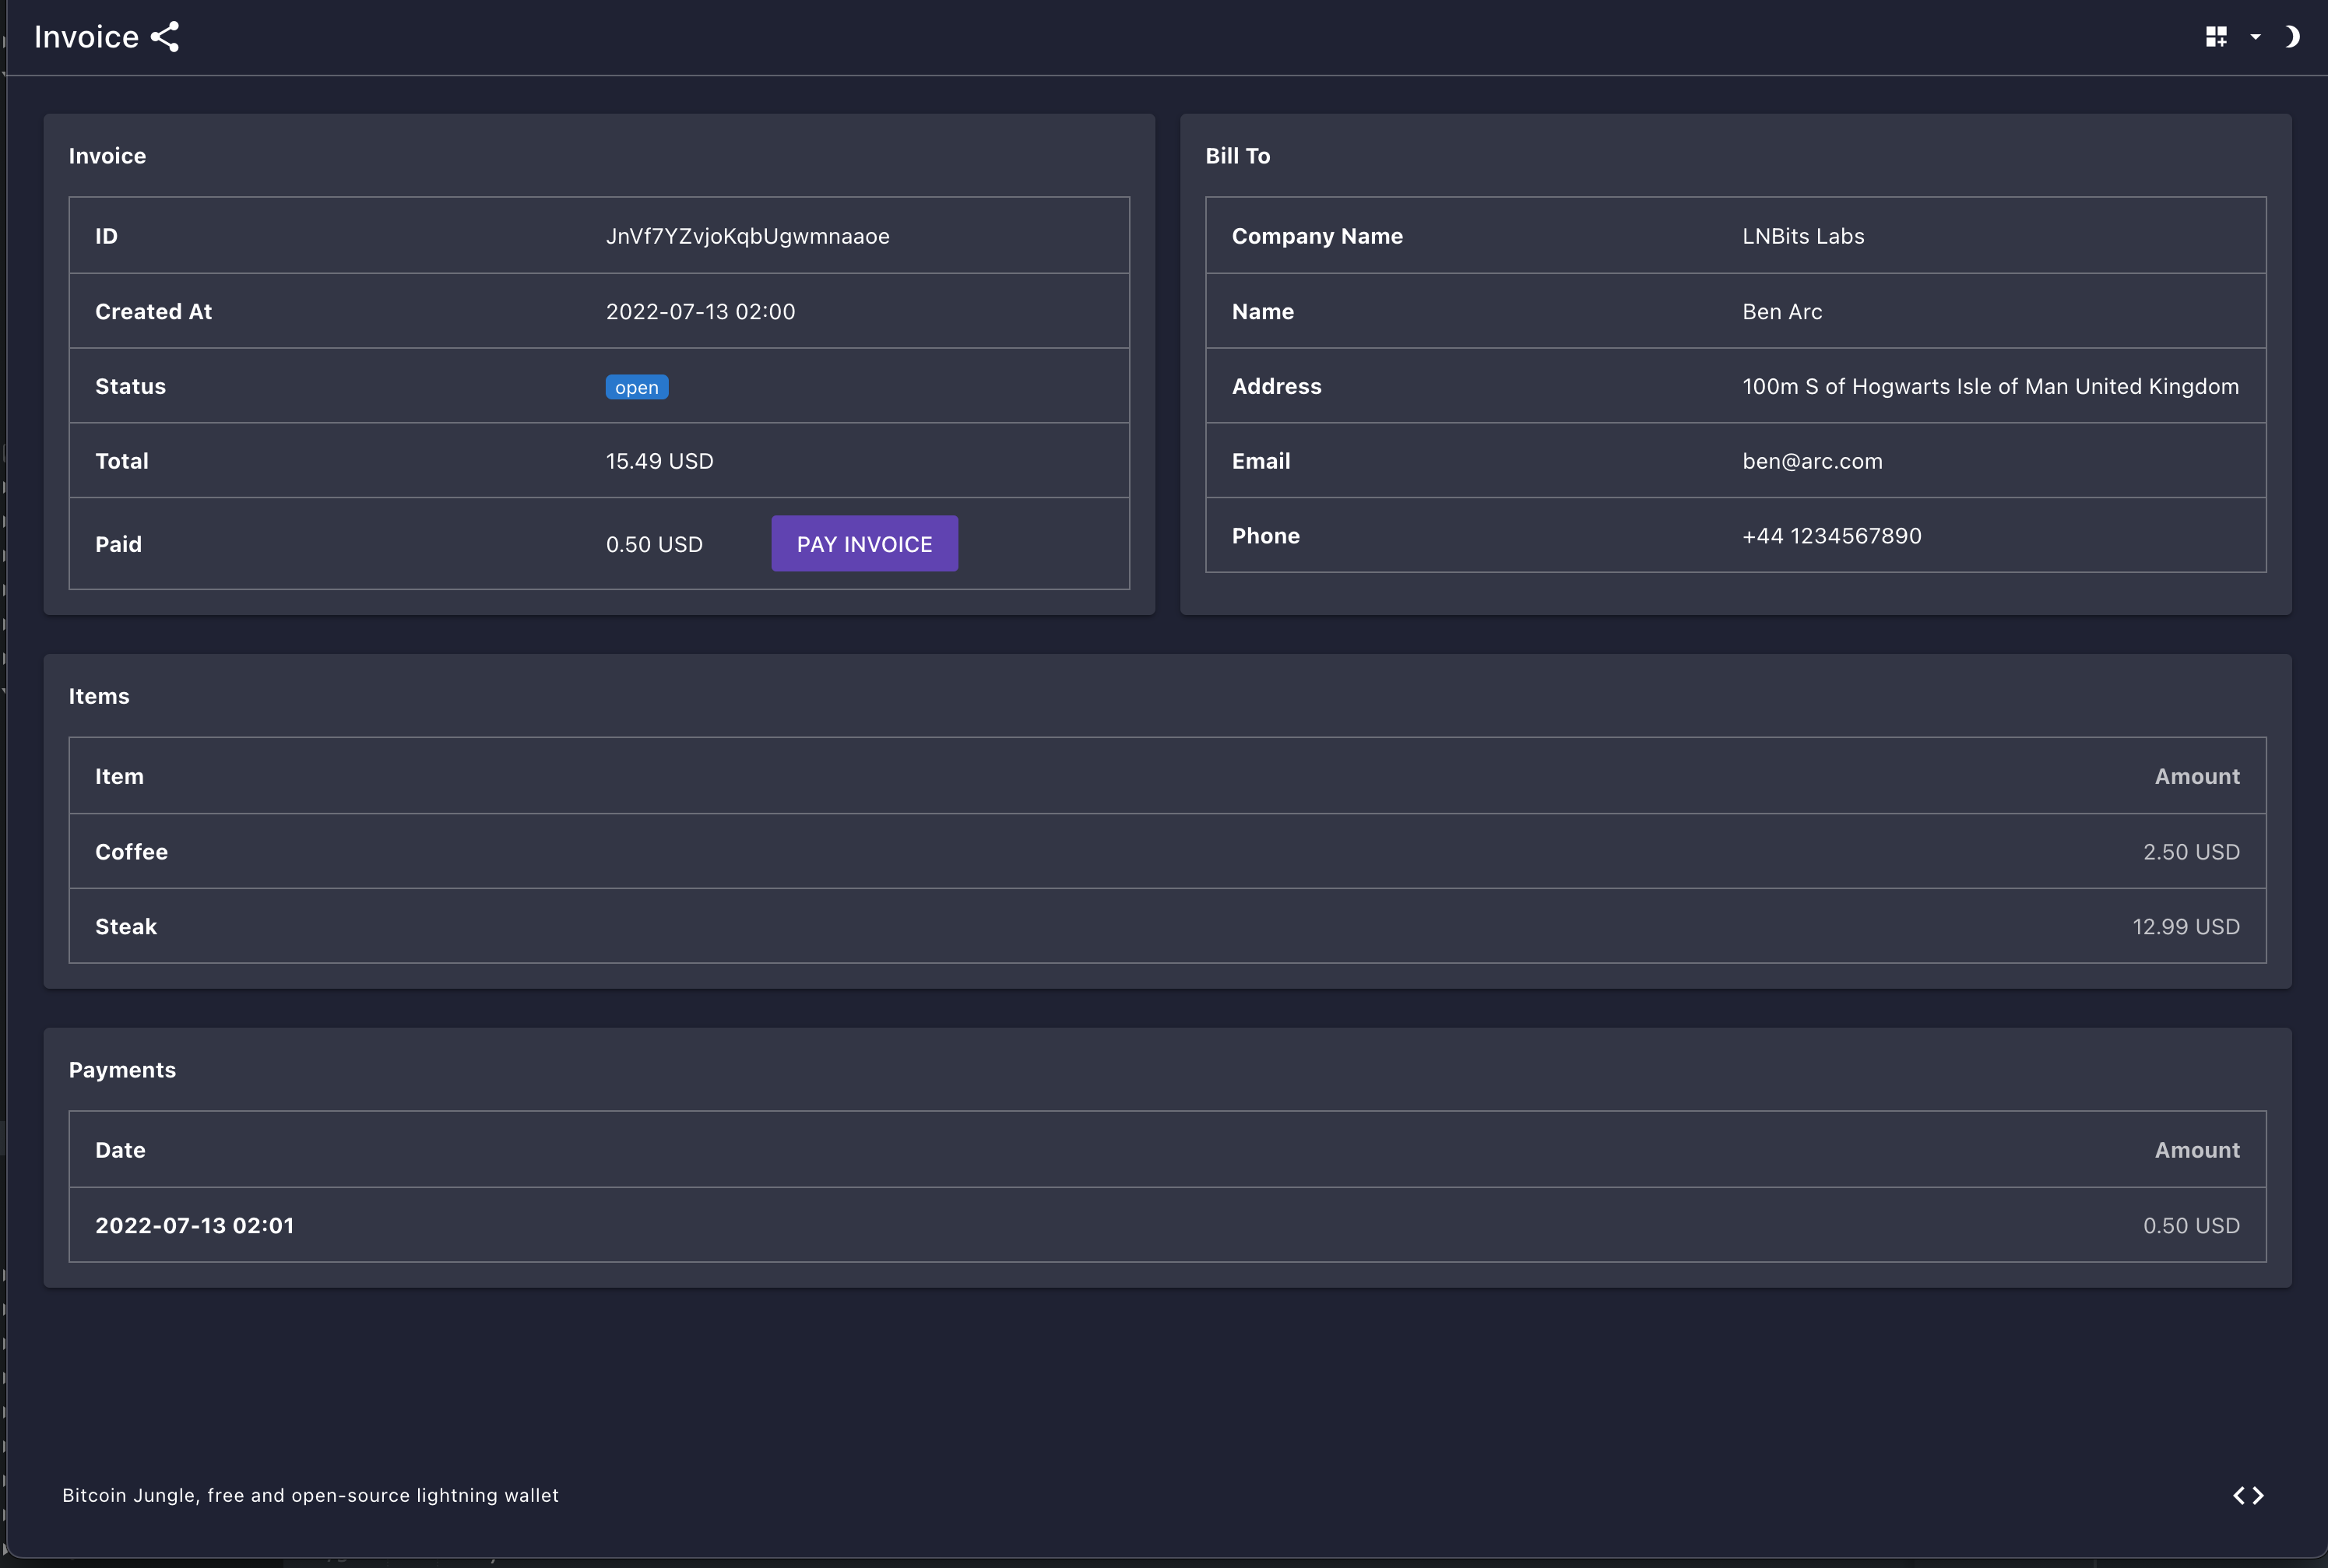Click the payment date 2022-07-13 02:01
The image size is (2328, 1568).
tap(195, 1225)
